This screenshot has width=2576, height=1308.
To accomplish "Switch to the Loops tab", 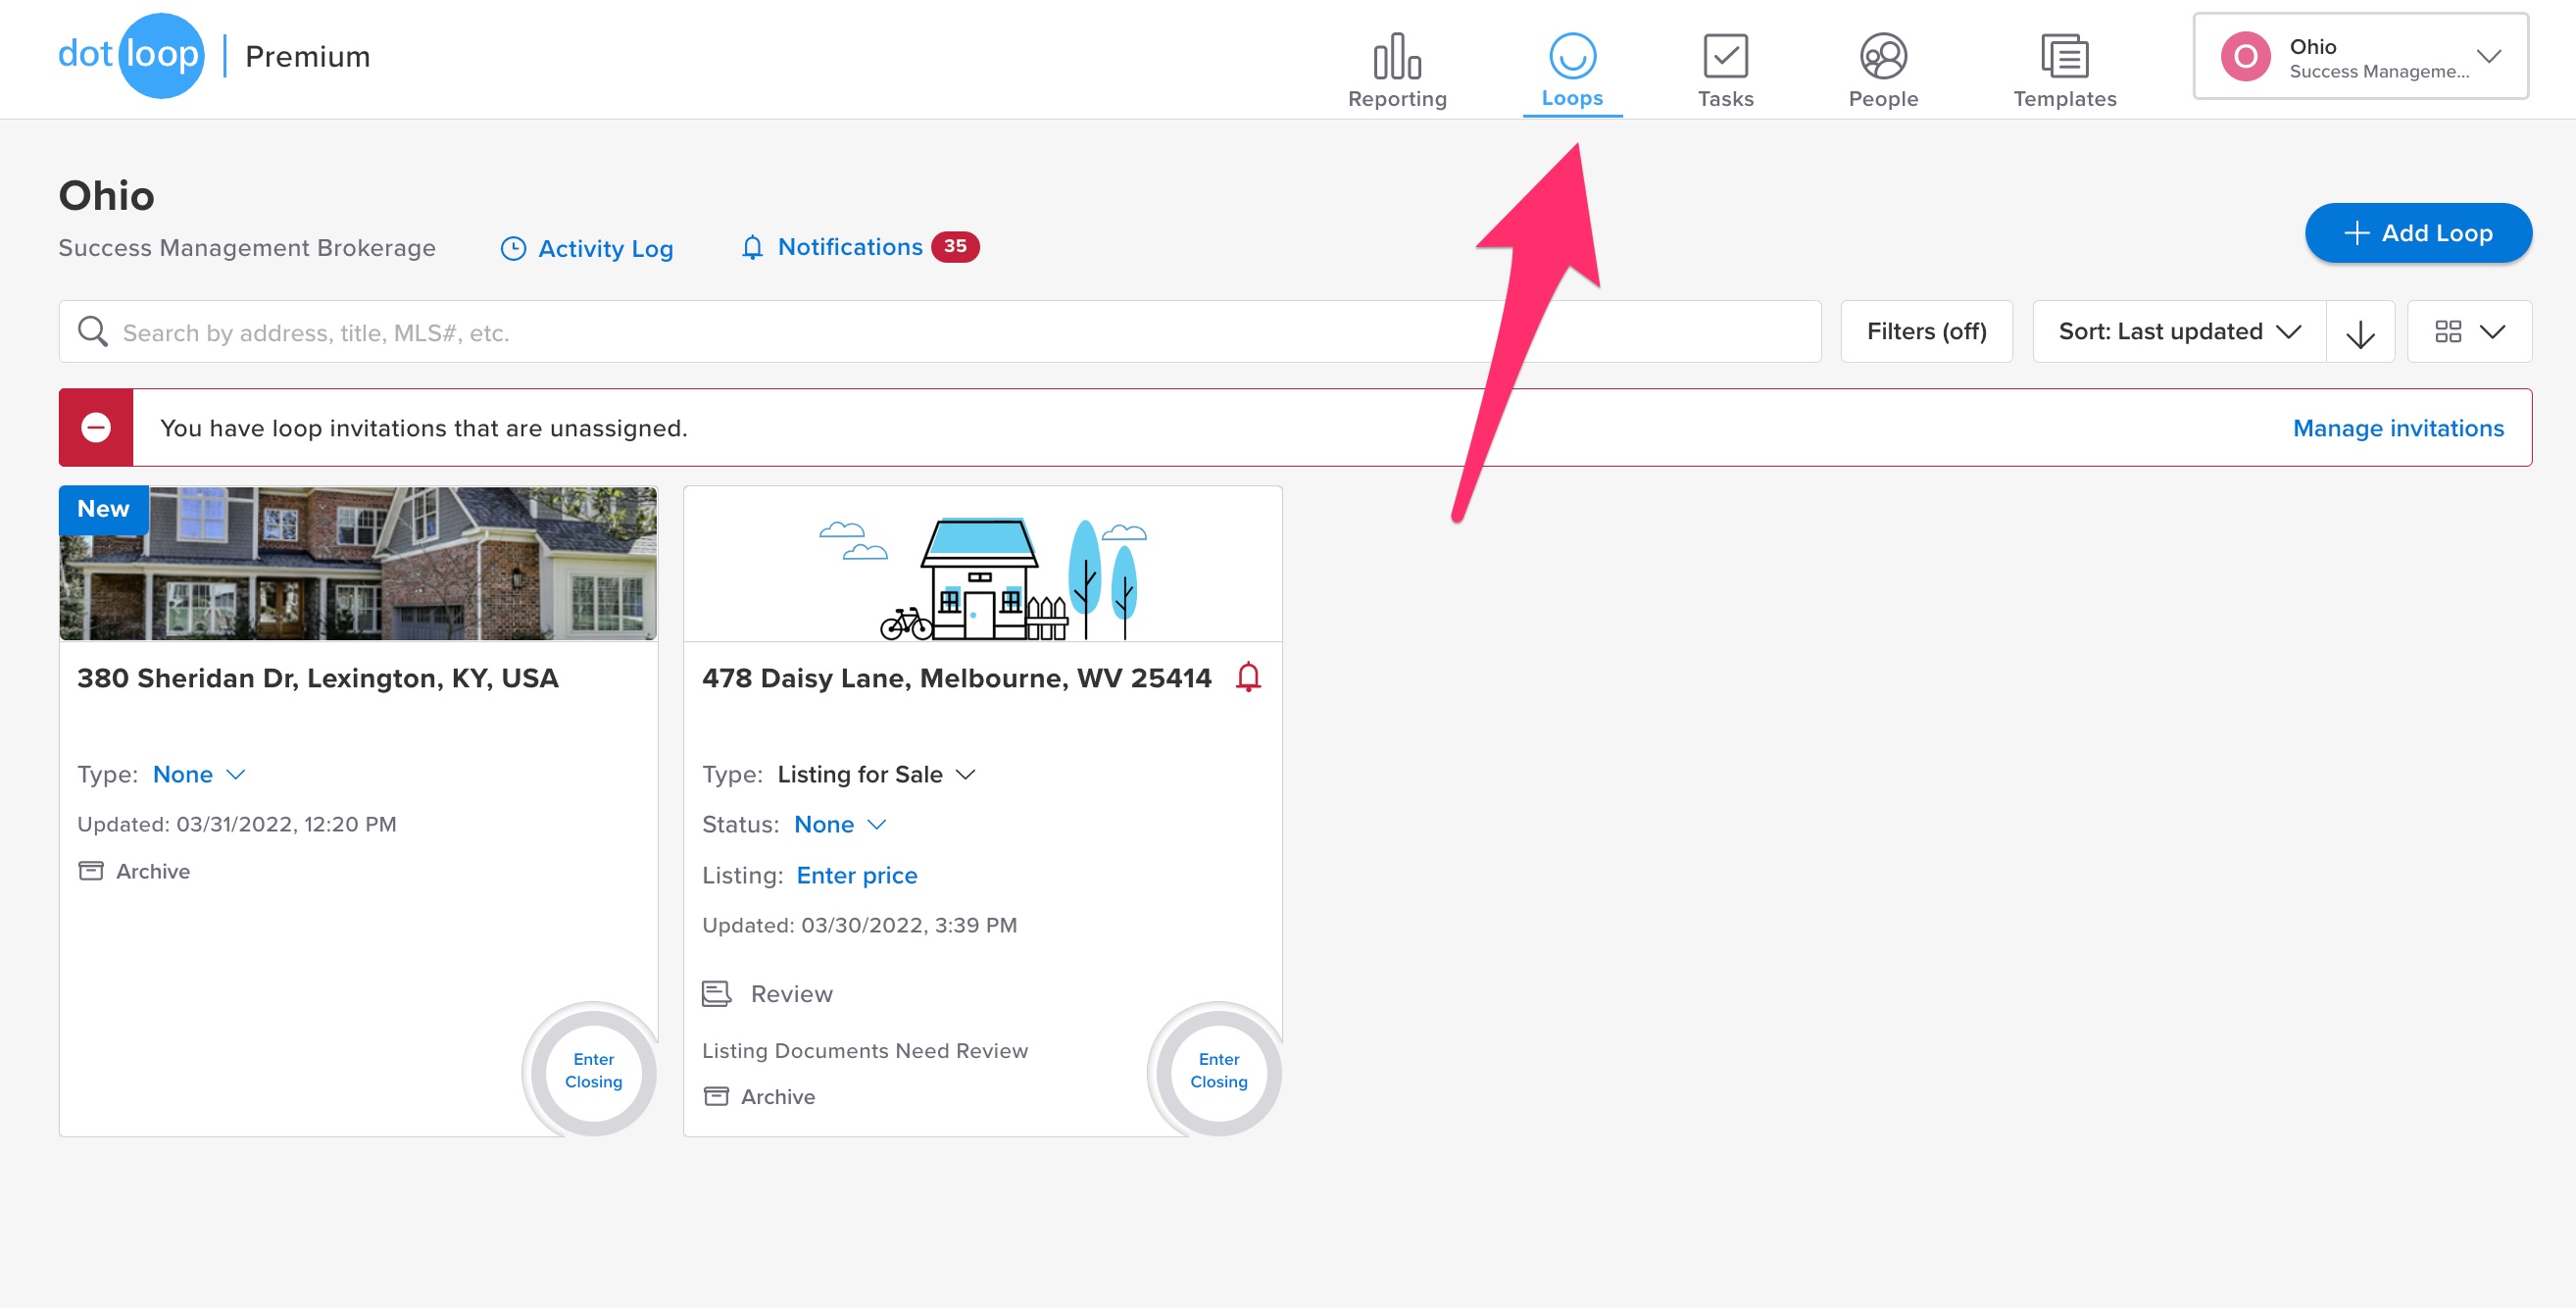I will (1571, 70).
